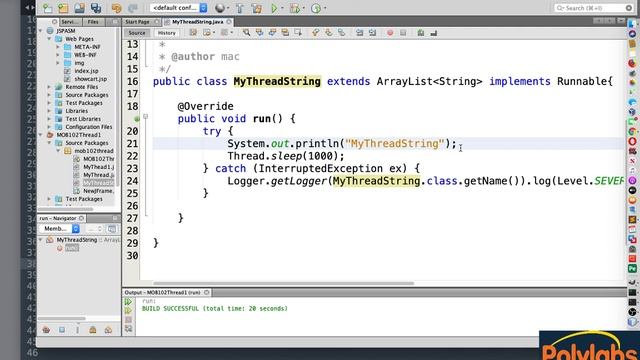Expand the META-INF folder
The width and height of the screenshot is (640, 360).
pos(58,47)
